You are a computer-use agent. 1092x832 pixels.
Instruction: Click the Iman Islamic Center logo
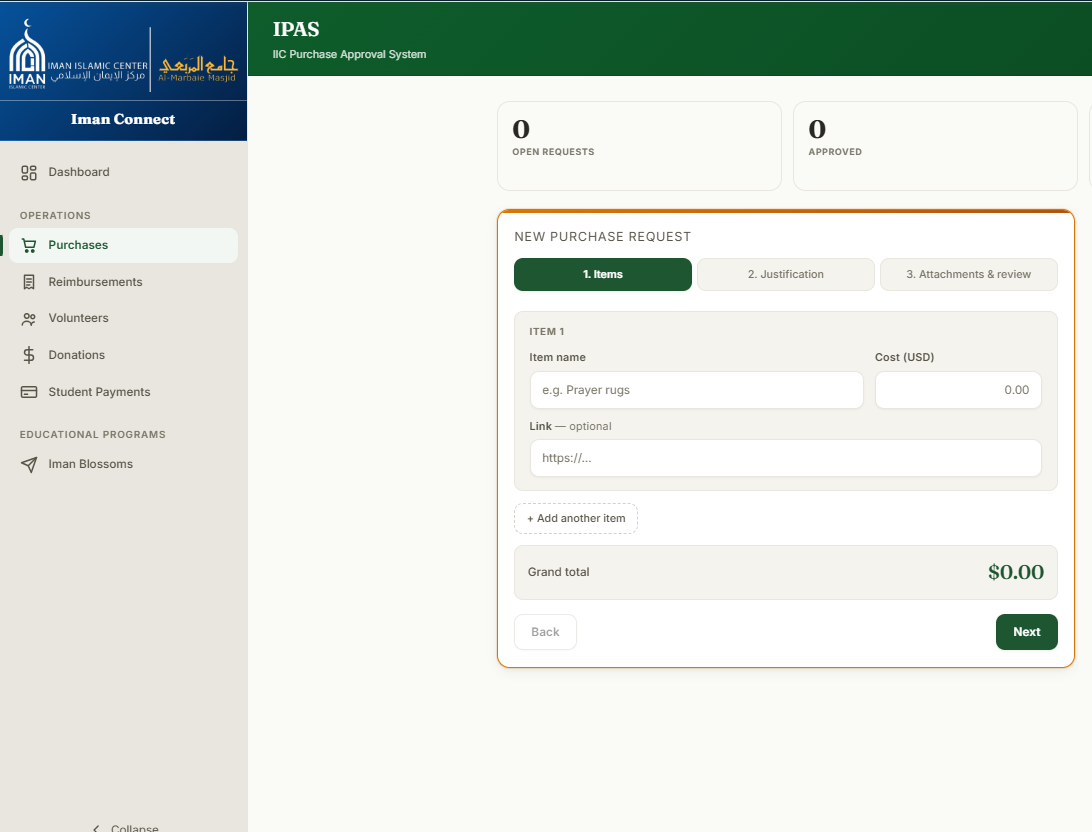click(x=77, y=57)
